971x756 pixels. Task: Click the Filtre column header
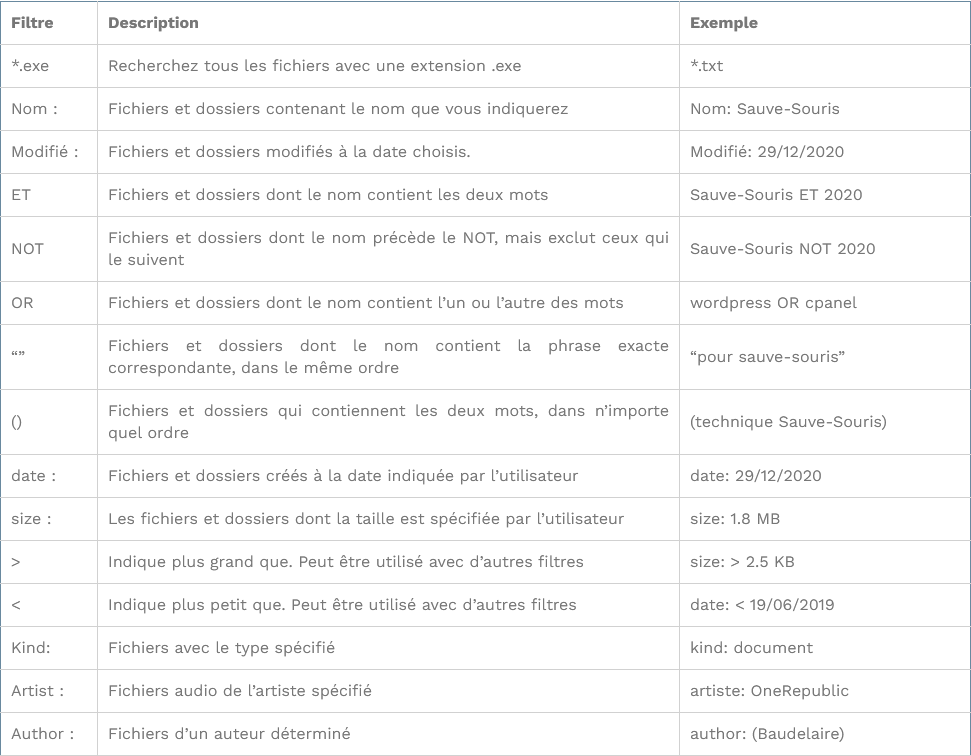coord(32,23)
